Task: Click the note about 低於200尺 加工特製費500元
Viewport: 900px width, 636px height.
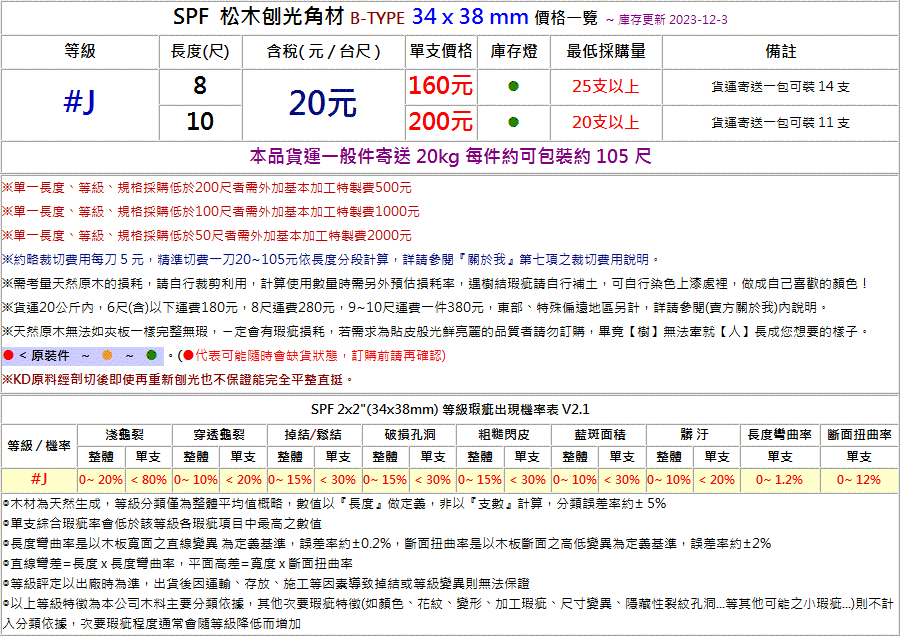Action: (x=207, y=188)
